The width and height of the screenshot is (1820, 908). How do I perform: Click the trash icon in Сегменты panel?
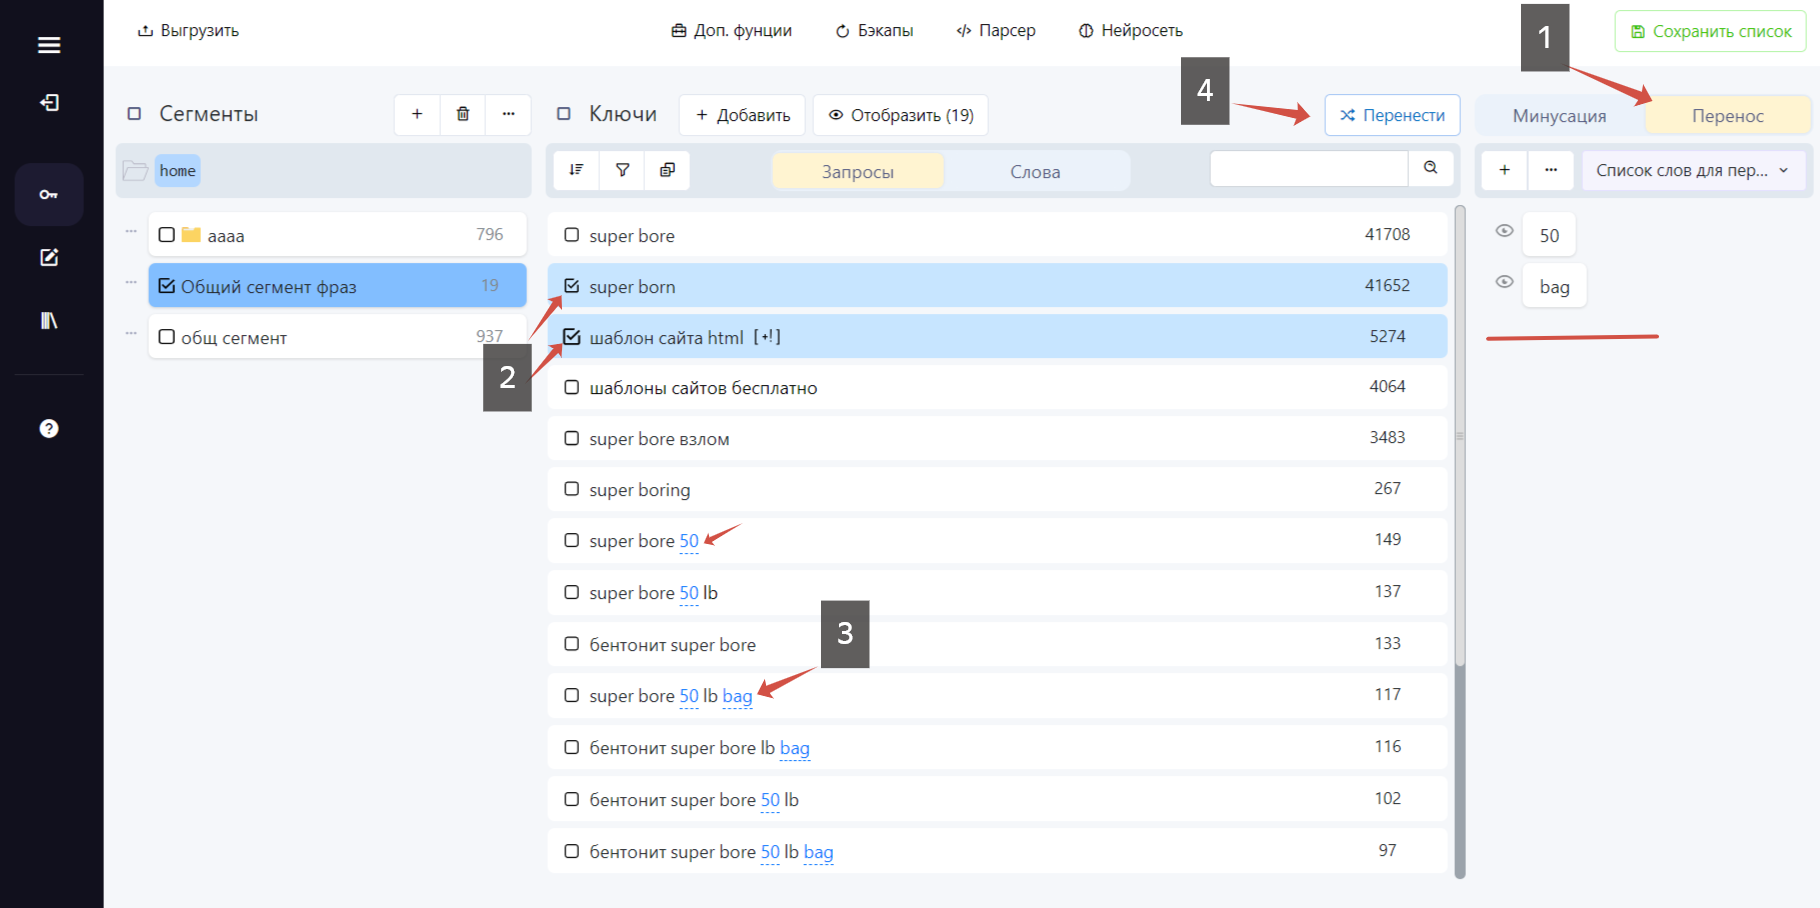[463, 114]
